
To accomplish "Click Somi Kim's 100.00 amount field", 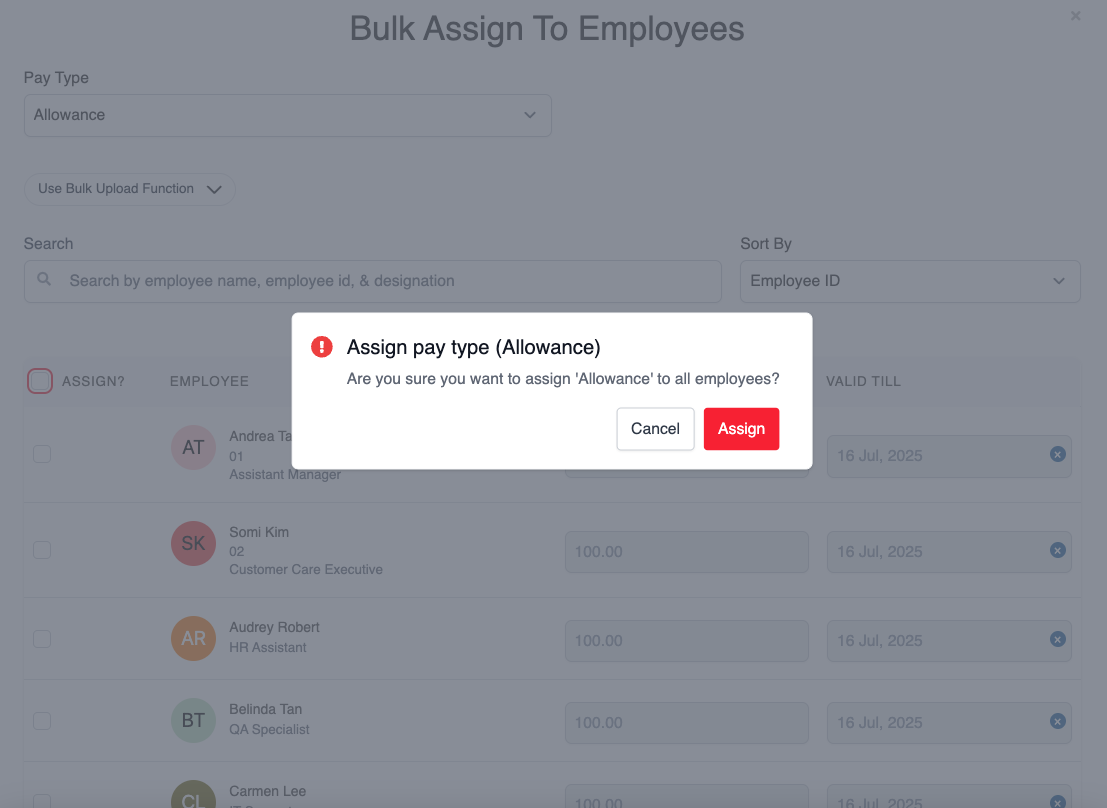I will point(686,552).
